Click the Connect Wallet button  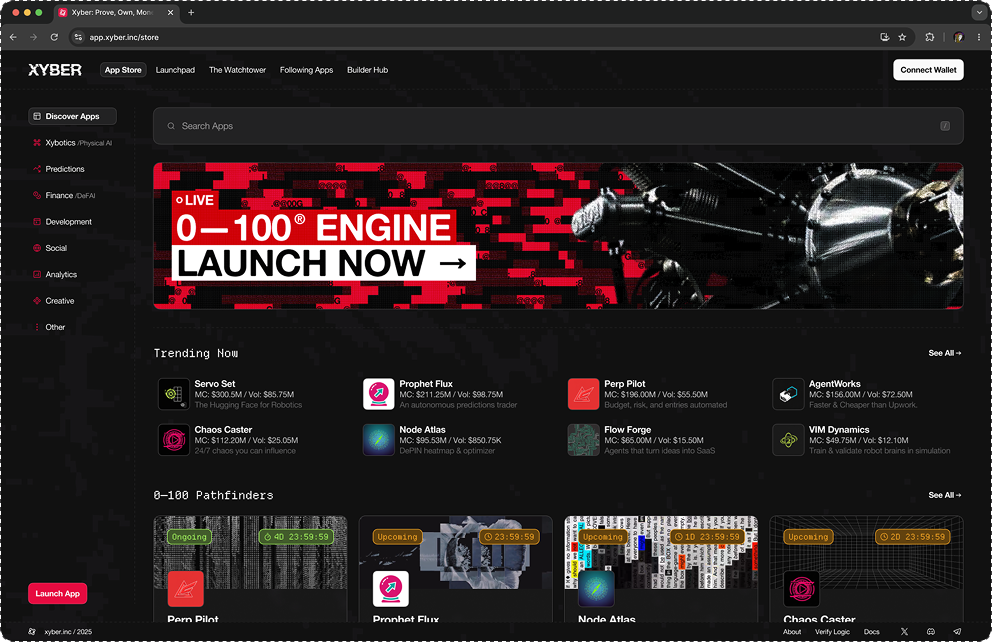928,70
